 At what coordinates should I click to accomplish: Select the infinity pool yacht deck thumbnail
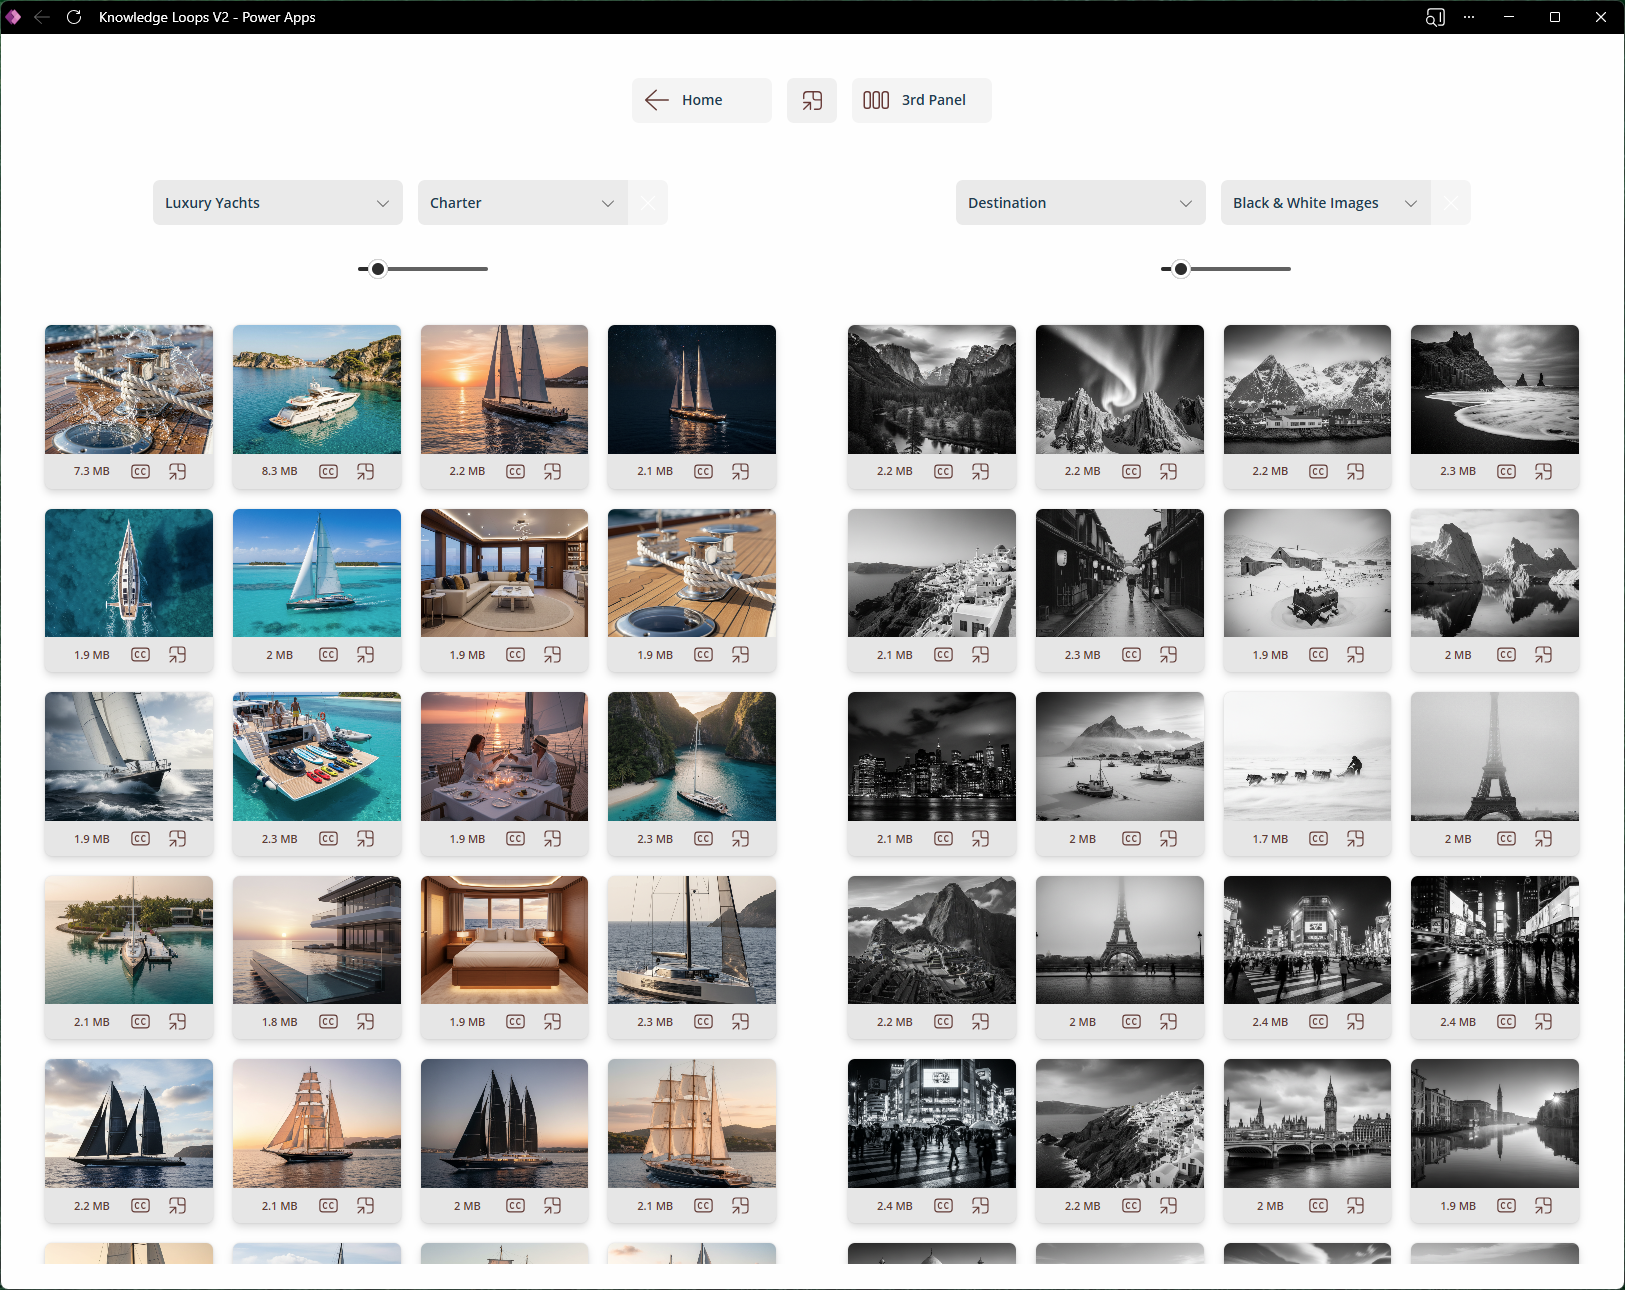(x=317, y=940)
